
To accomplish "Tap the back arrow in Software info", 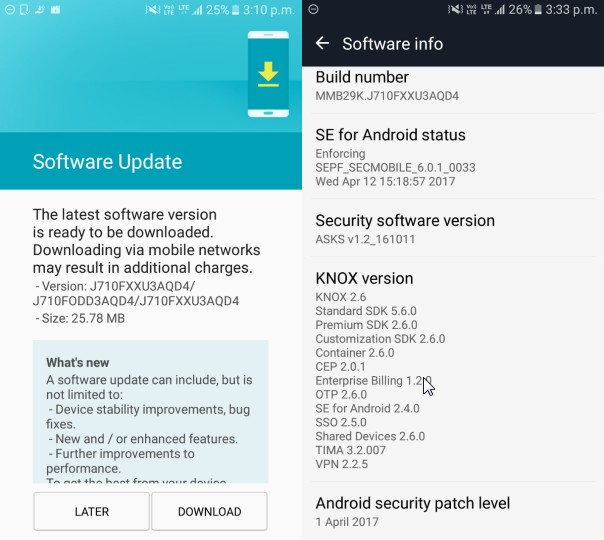I will pyautogui.click(x=322, y=43).
